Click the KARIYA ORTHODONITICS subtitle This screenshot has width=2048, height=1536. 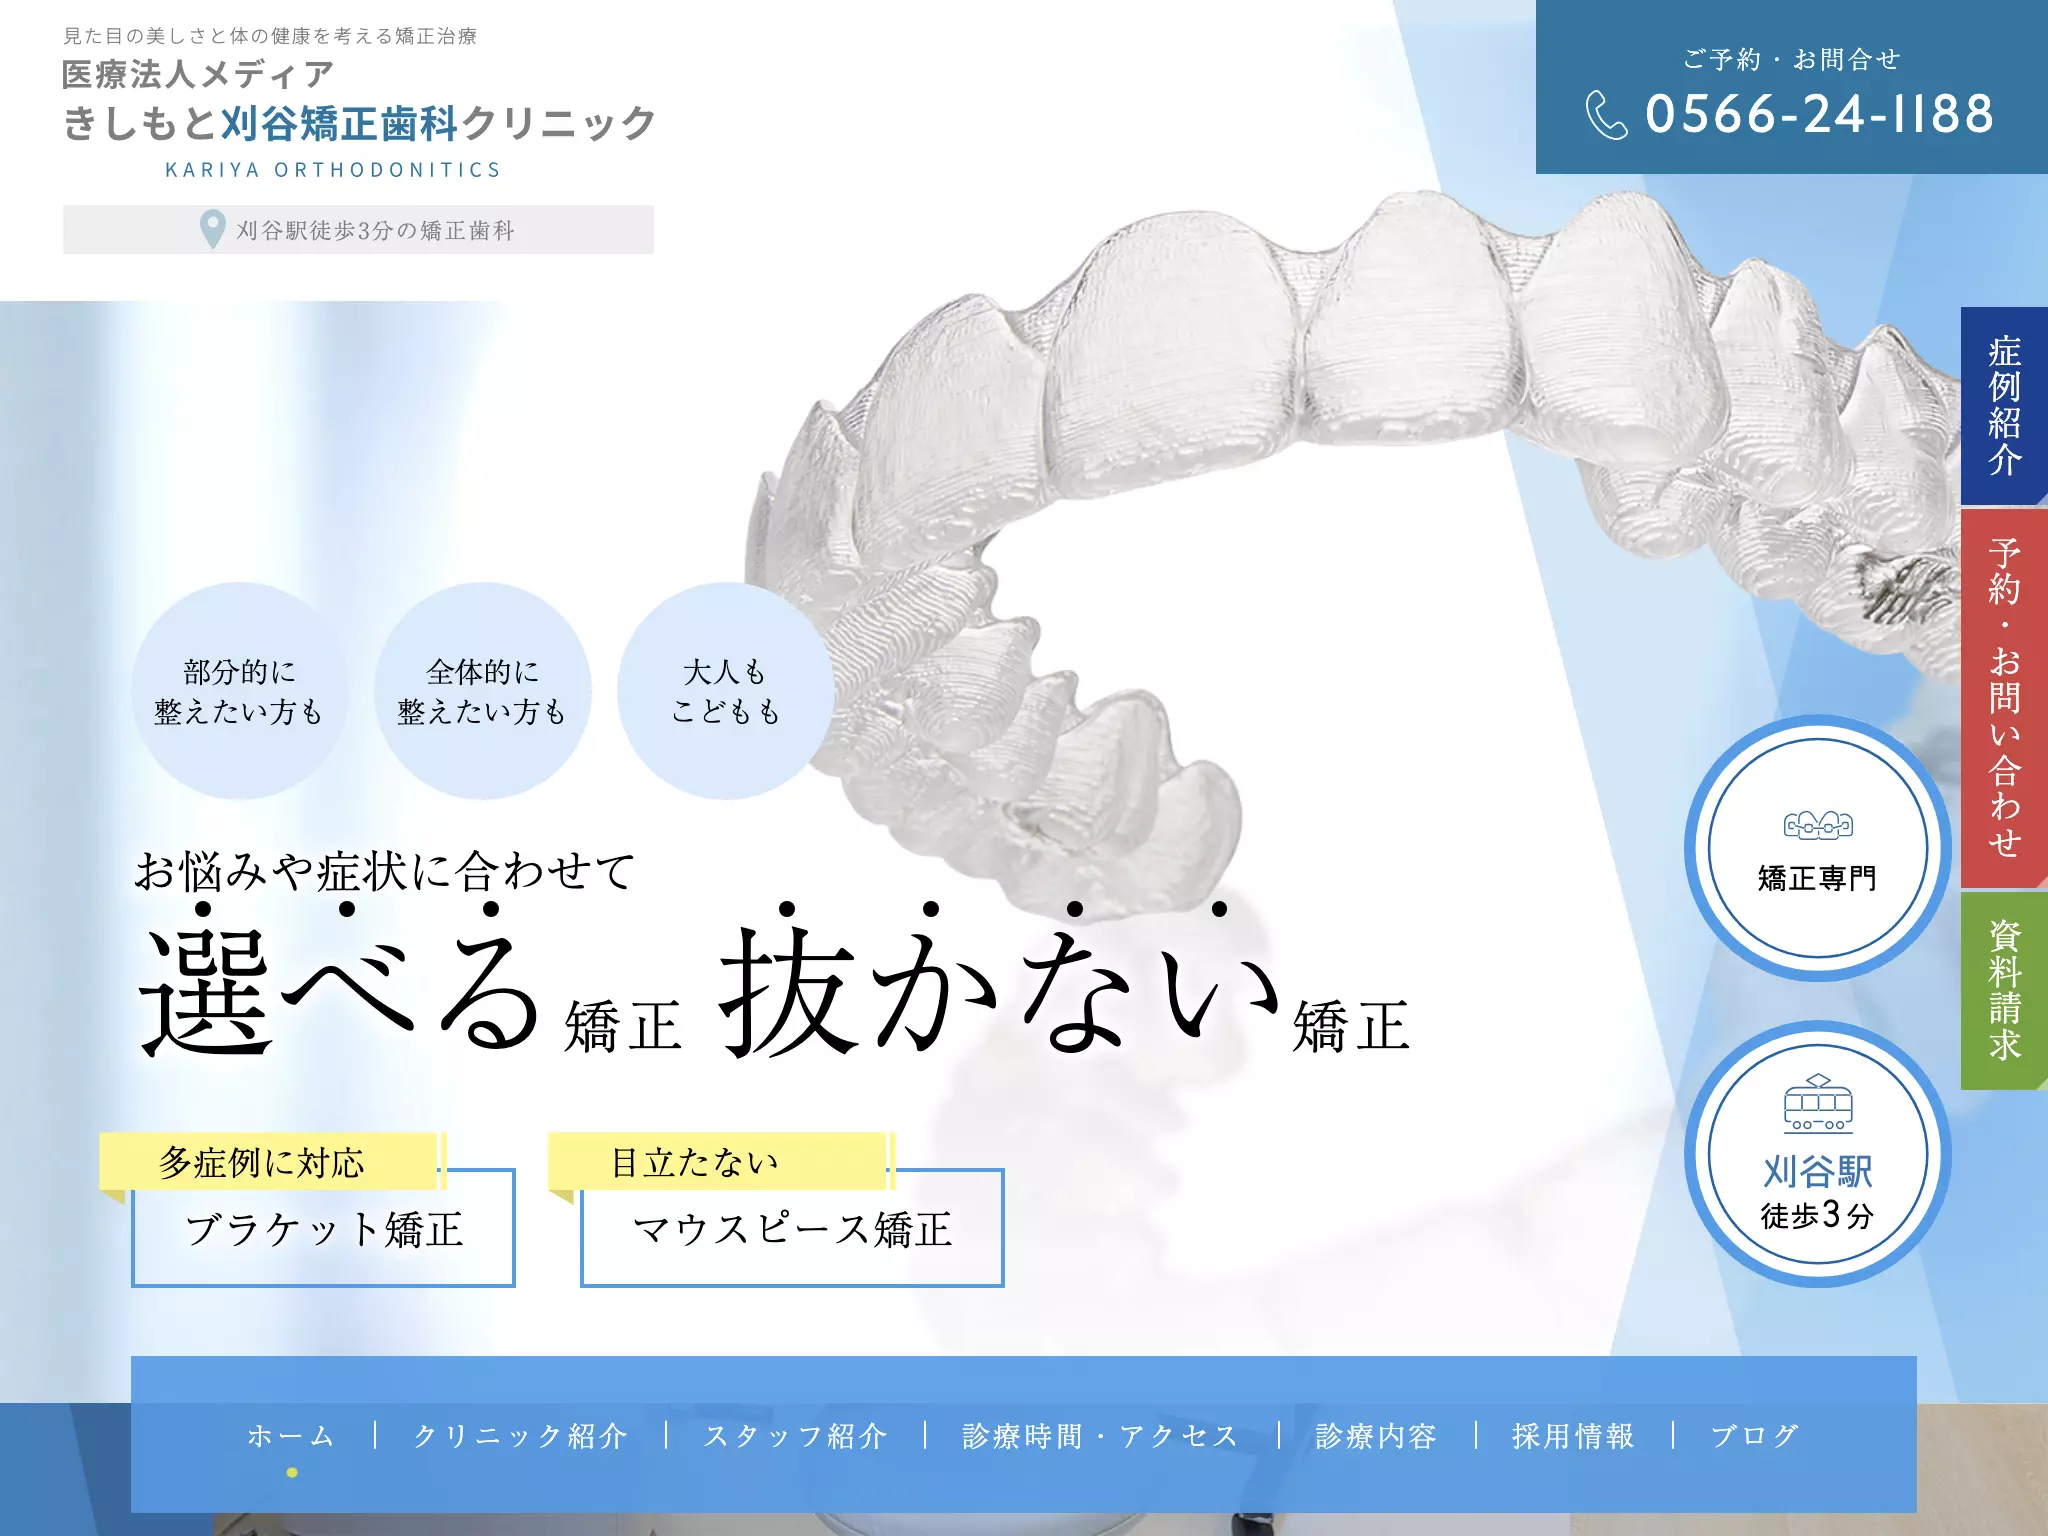coord(333,170)
